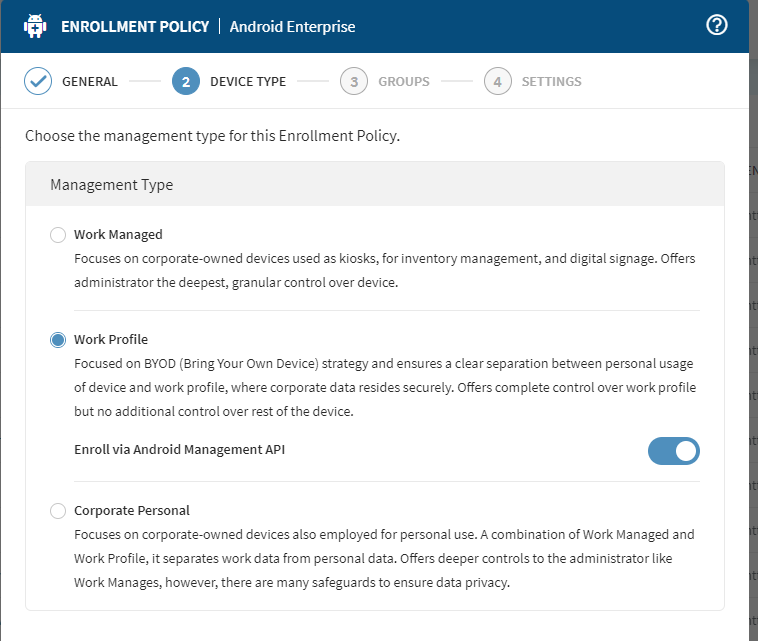Select the Work Managed radio button
The height and width of the screenshot is (641, 758).
58,235
